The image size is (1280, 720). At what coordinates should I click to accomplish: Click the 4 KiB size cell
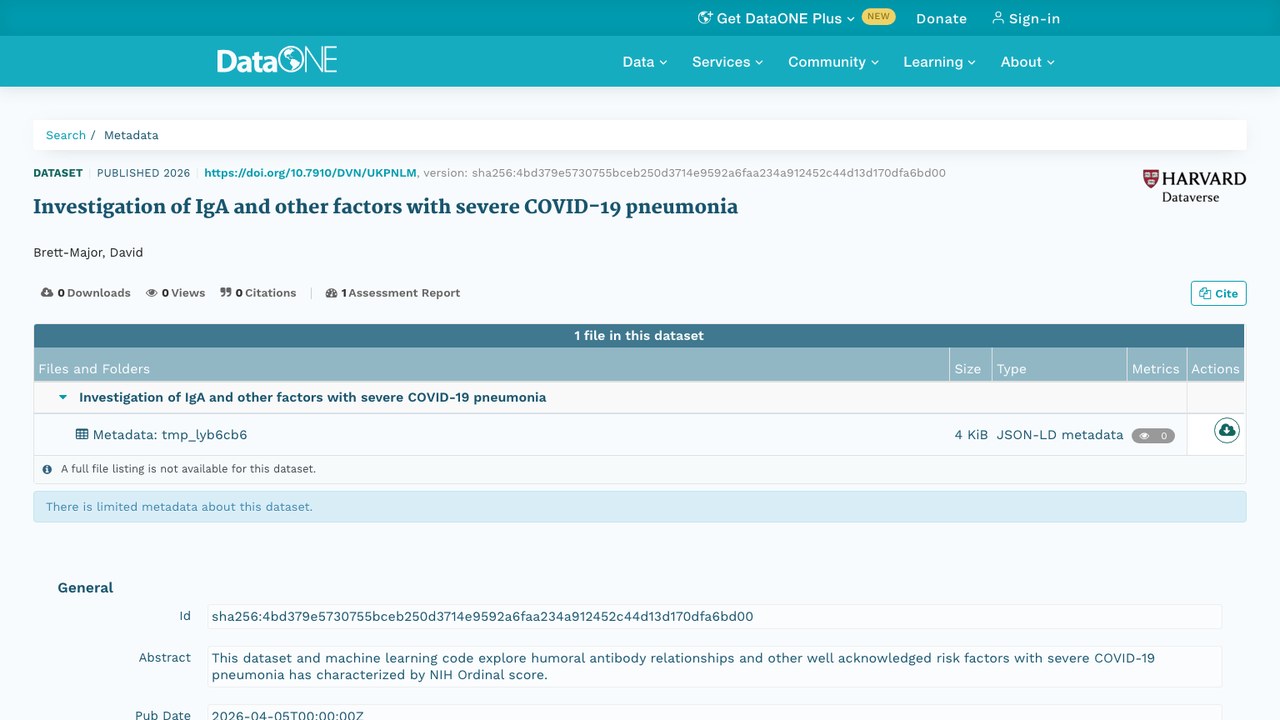(971, 435)
